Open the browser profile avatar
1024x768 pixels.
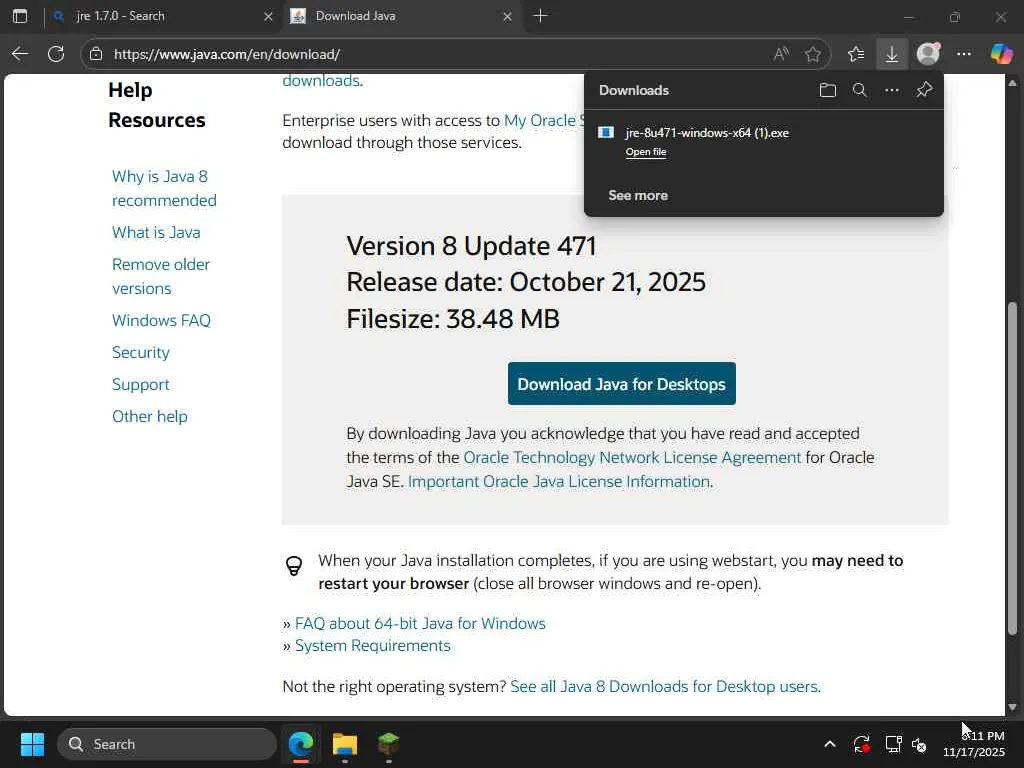pyautogui.click(x=928, y=54)
